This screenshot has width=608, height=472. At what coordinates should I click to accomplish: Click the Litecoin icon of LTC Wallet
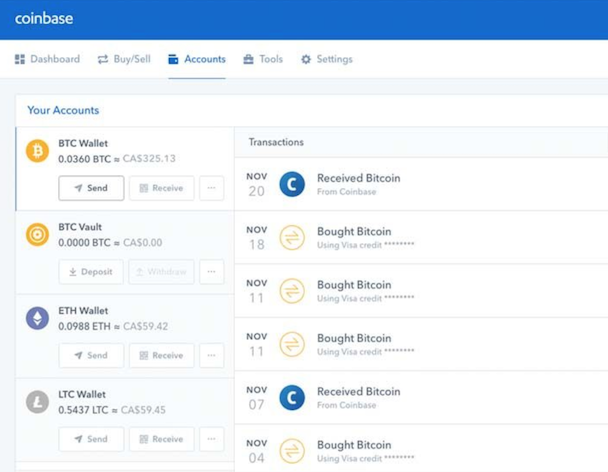pyautogui.click(x=37, y=402)
